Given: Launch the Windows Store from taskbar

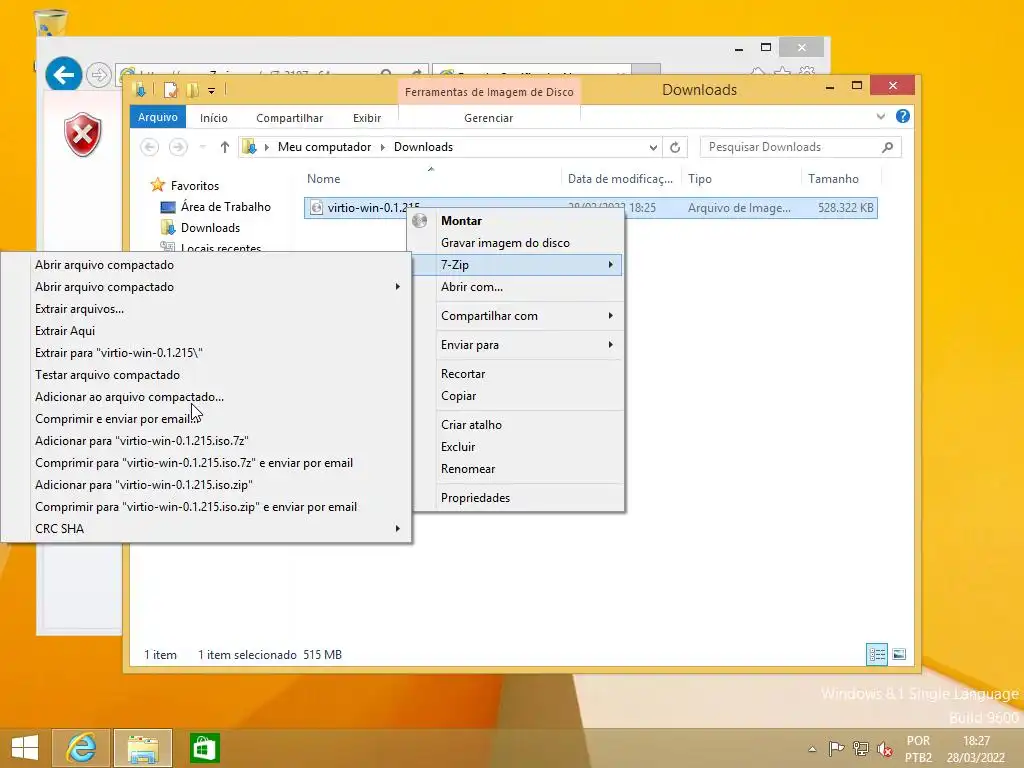Looking at the screenshot, I should 204,748.
